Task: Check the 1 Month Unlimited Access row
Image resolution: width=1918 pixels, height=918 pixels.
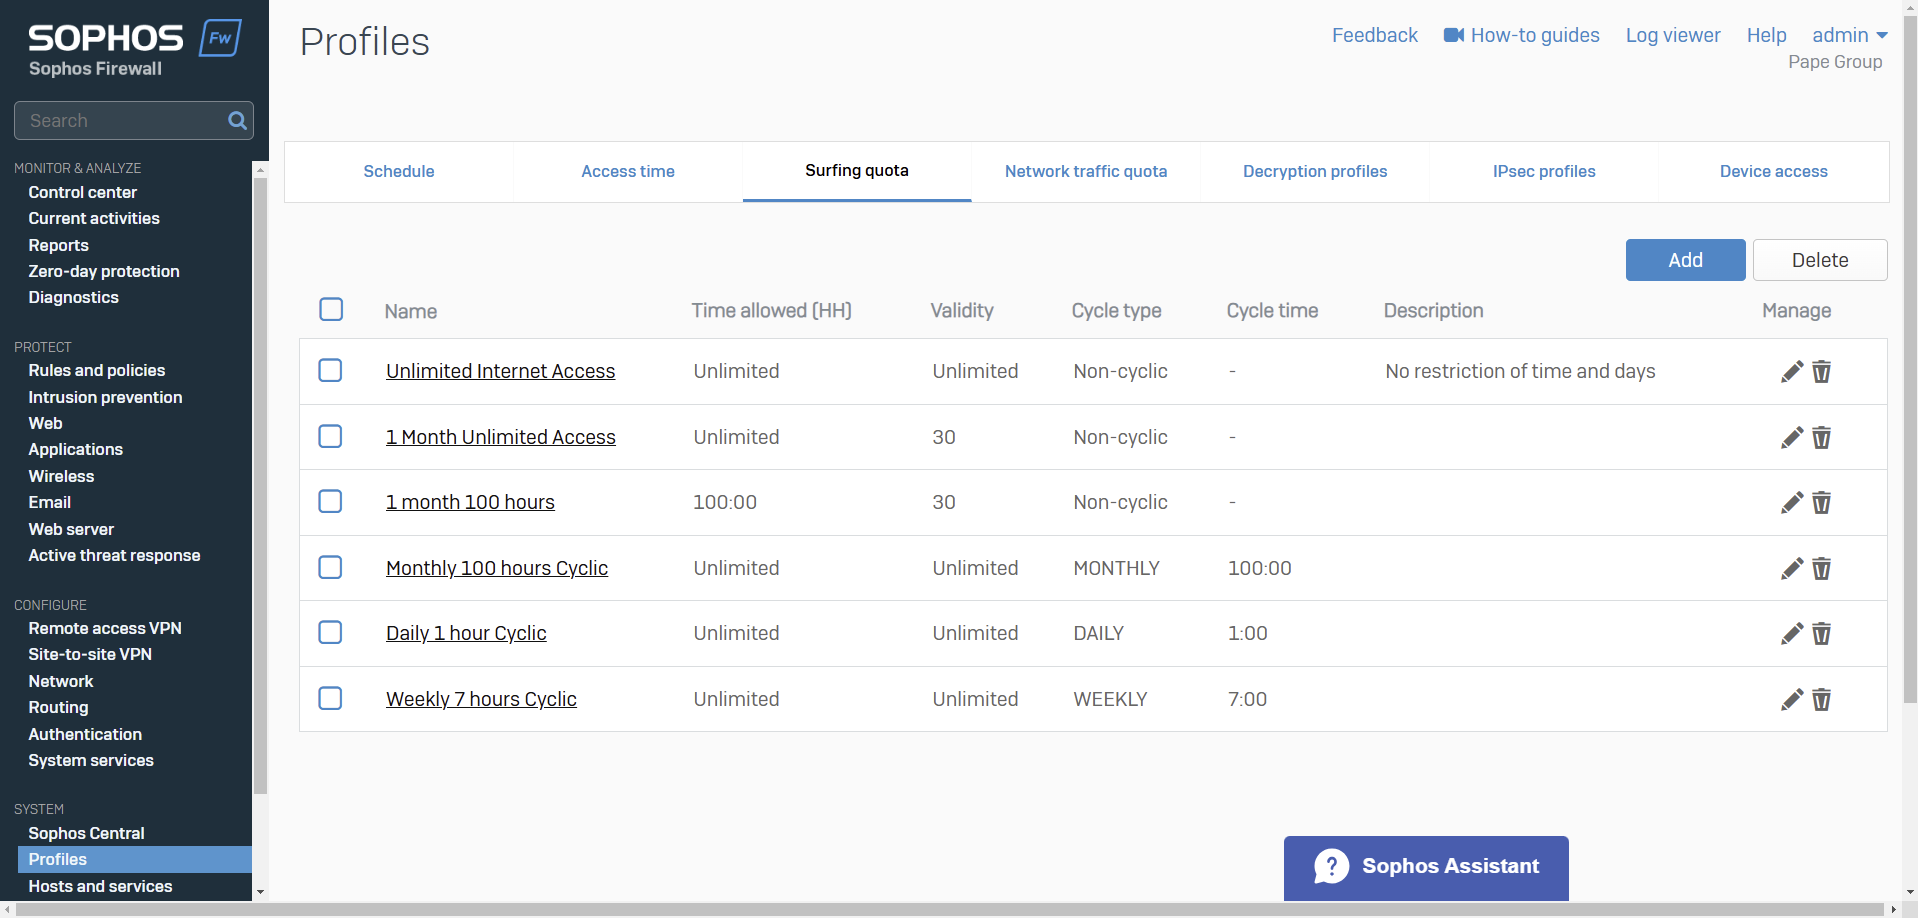Action: click(x=330, y=436)
